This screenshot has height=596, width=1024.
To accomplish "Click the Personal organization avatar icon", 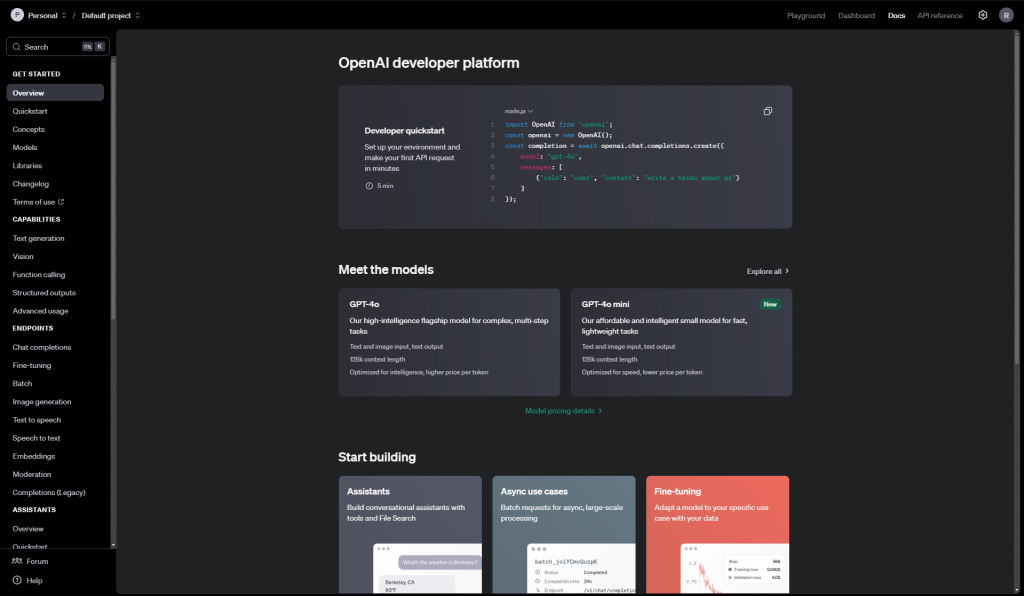I will [17, 15].
